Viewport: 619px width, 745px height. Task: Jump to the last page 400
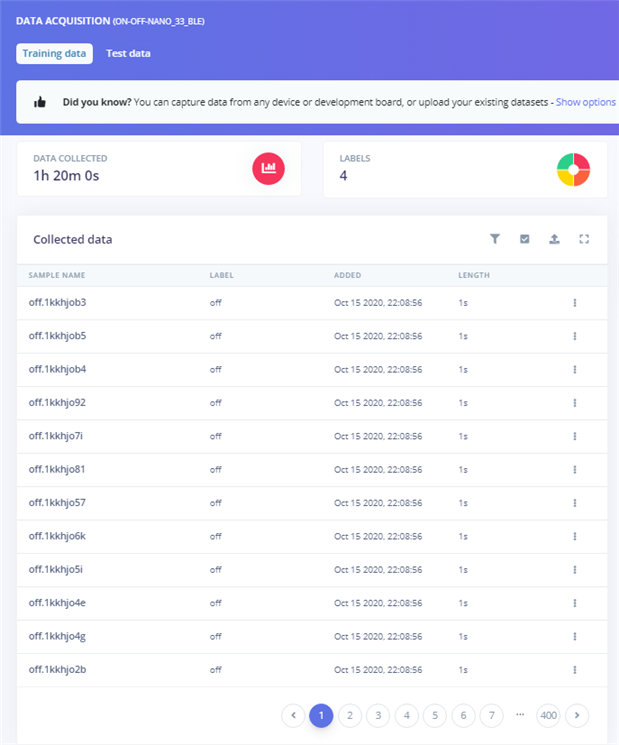coord(548,715)
